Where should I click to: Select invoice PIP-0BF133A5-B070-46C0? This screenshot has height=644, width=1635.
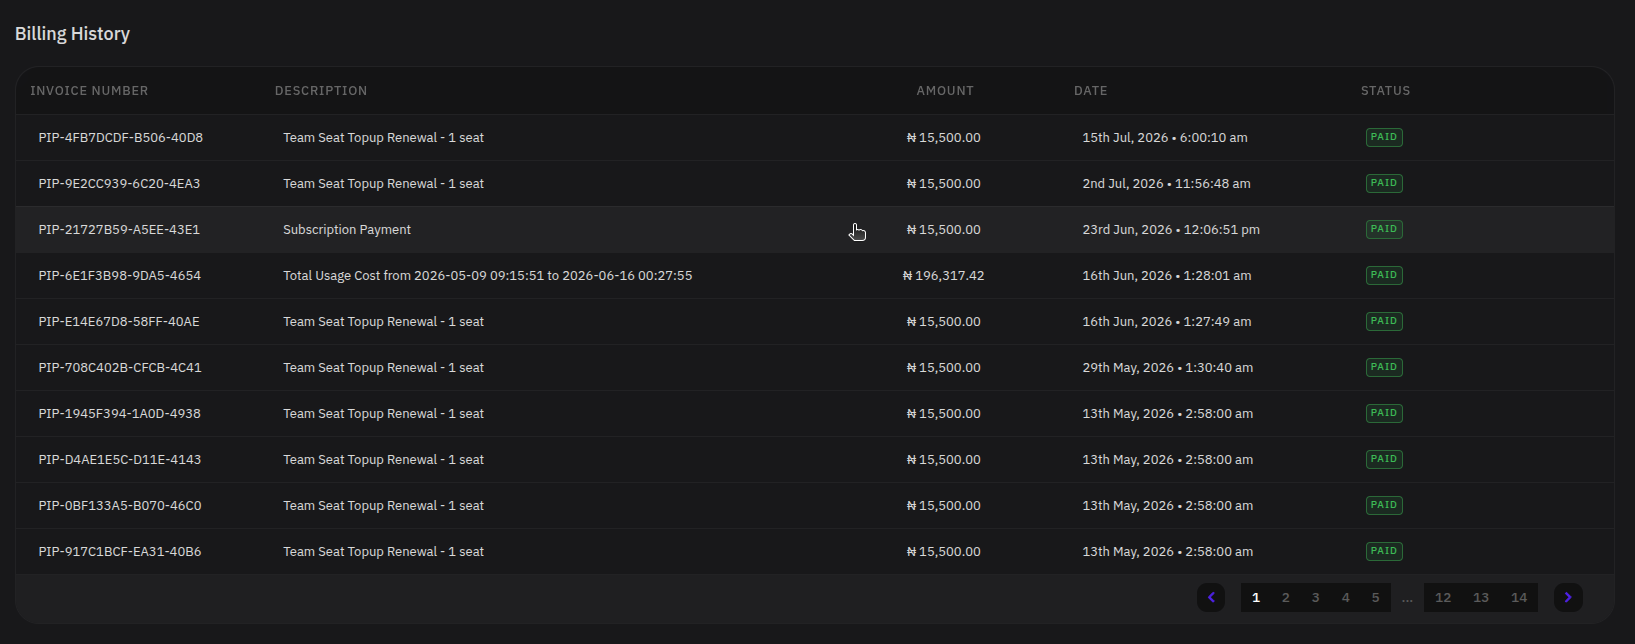click(x=120, y=506)
